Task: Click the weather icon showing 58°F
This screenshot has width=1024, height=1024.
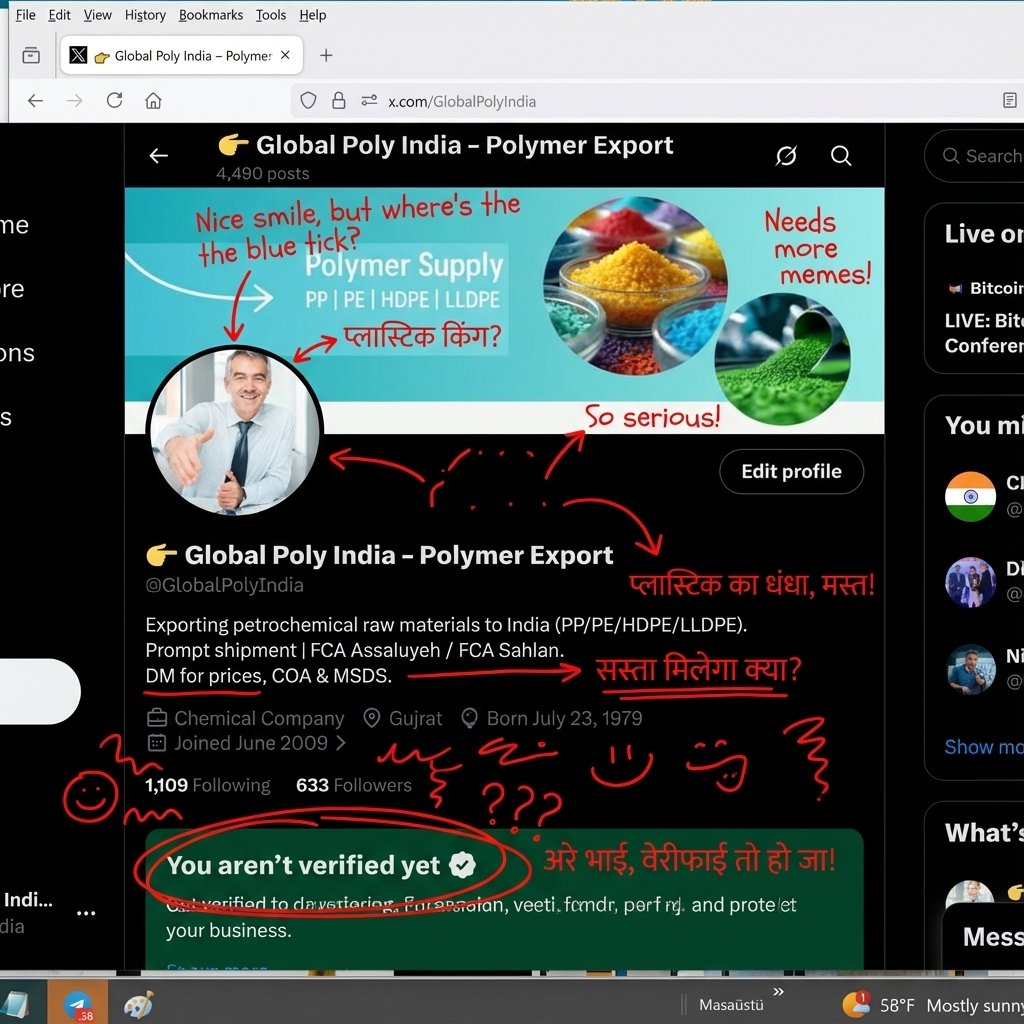Action: click(x=856, y=1005)
